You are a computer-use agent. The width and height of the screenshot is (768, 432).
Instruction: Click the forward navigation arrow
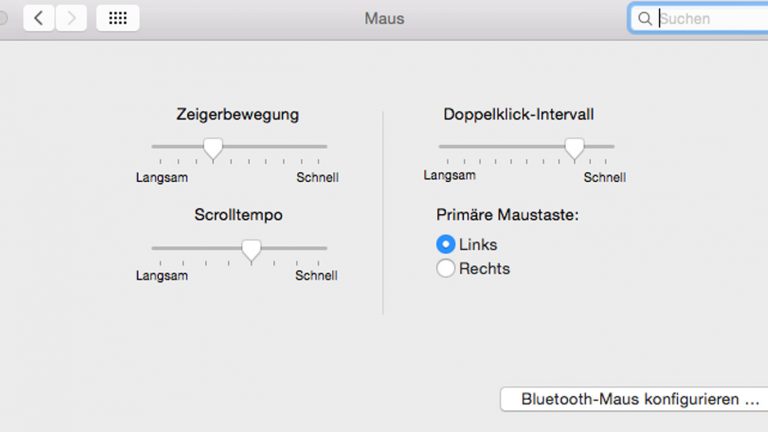[70, 18]
